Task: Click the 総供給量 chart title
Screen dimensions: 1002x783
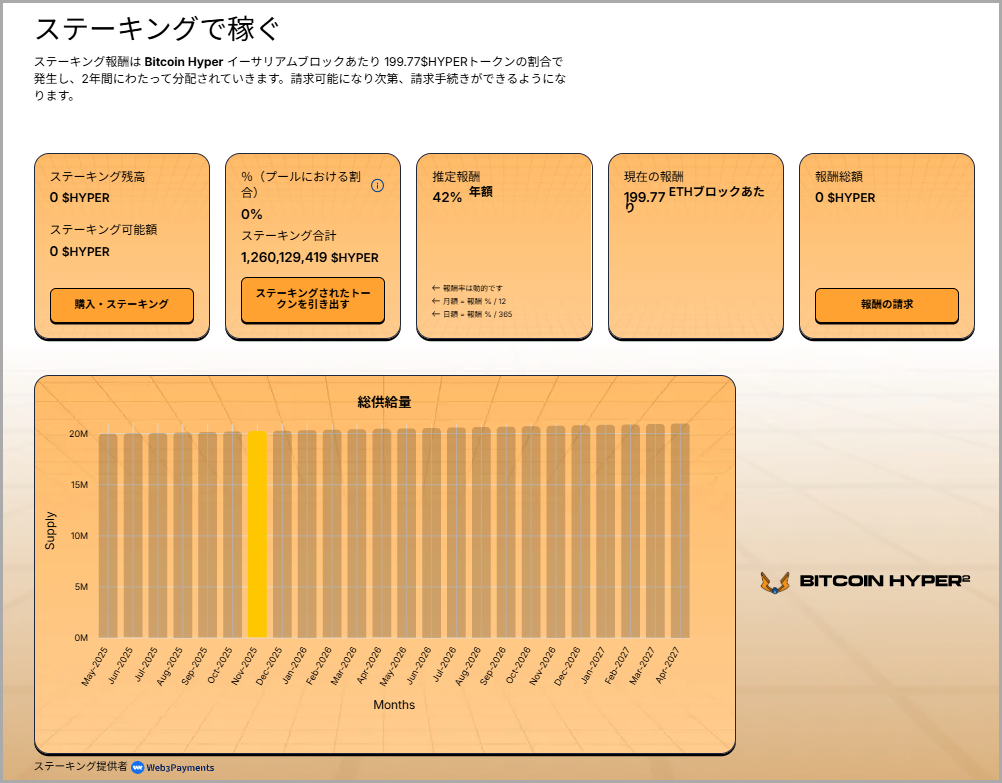Action: pos(384,402)
